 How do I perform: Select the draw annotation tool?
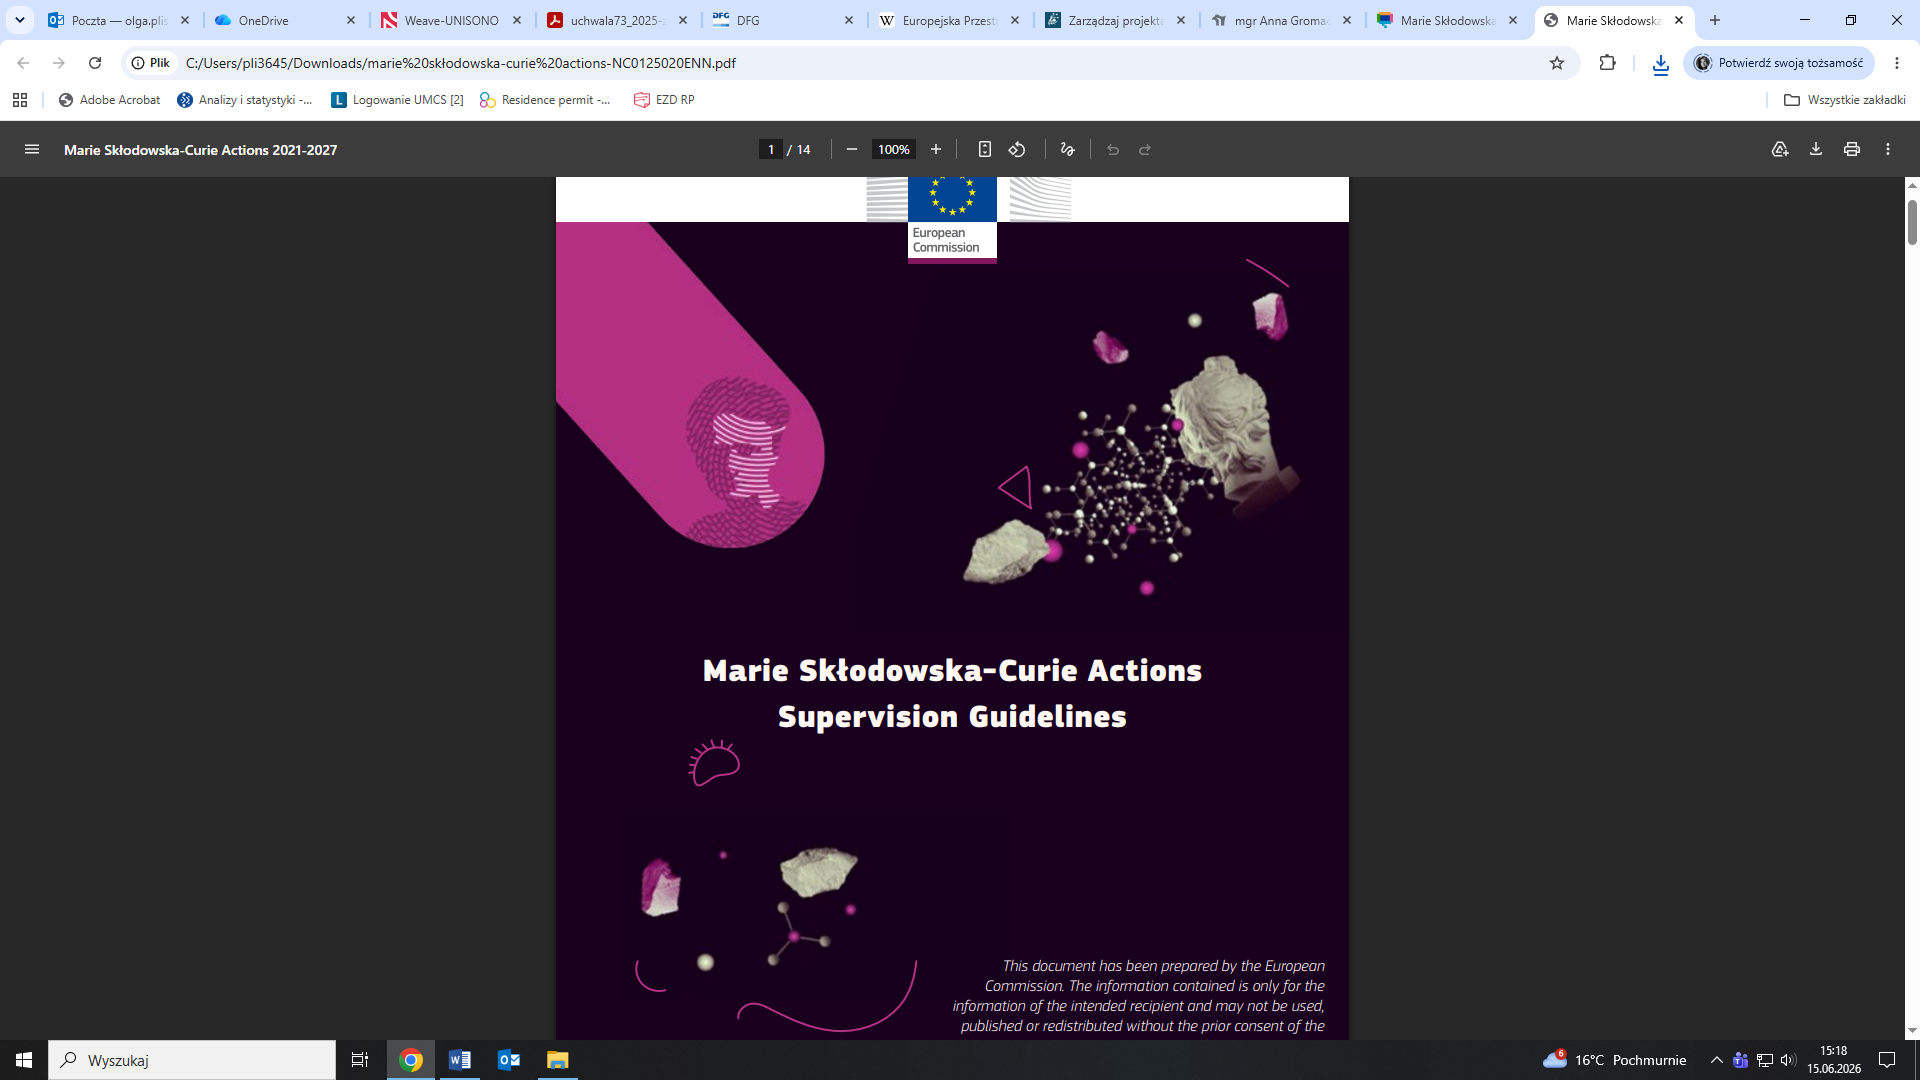[1067, 150]
